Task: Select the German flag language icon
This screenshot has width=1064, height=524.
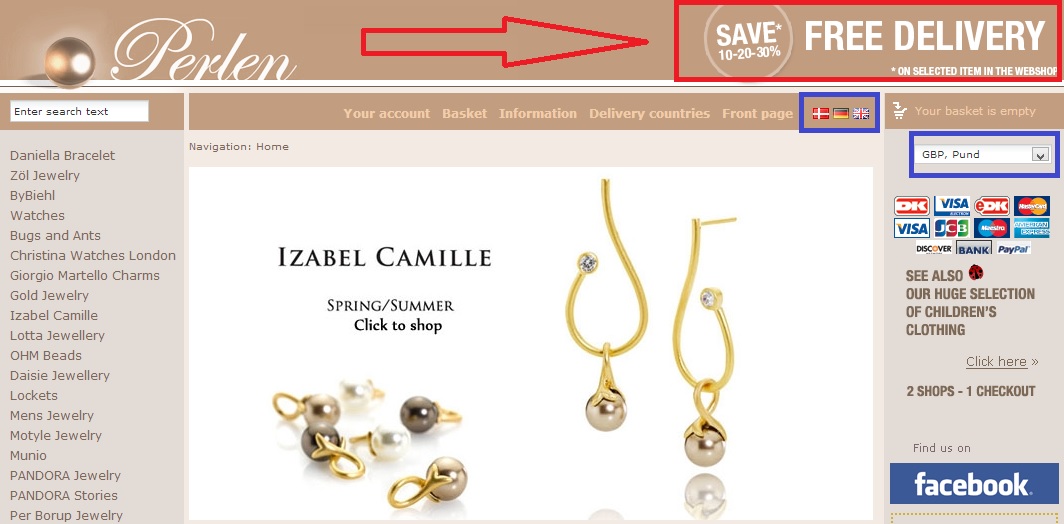Action: click(x=841, y=113)
